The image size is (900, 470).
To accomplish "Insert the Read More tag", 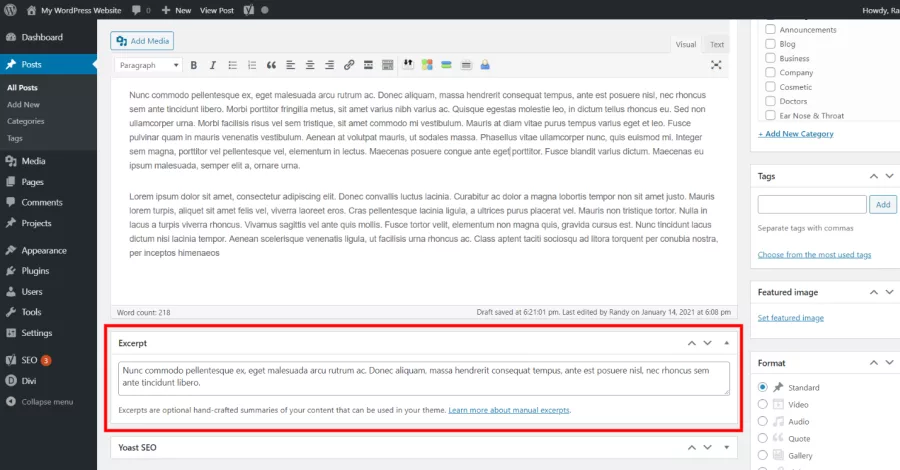I will point(368,65).
